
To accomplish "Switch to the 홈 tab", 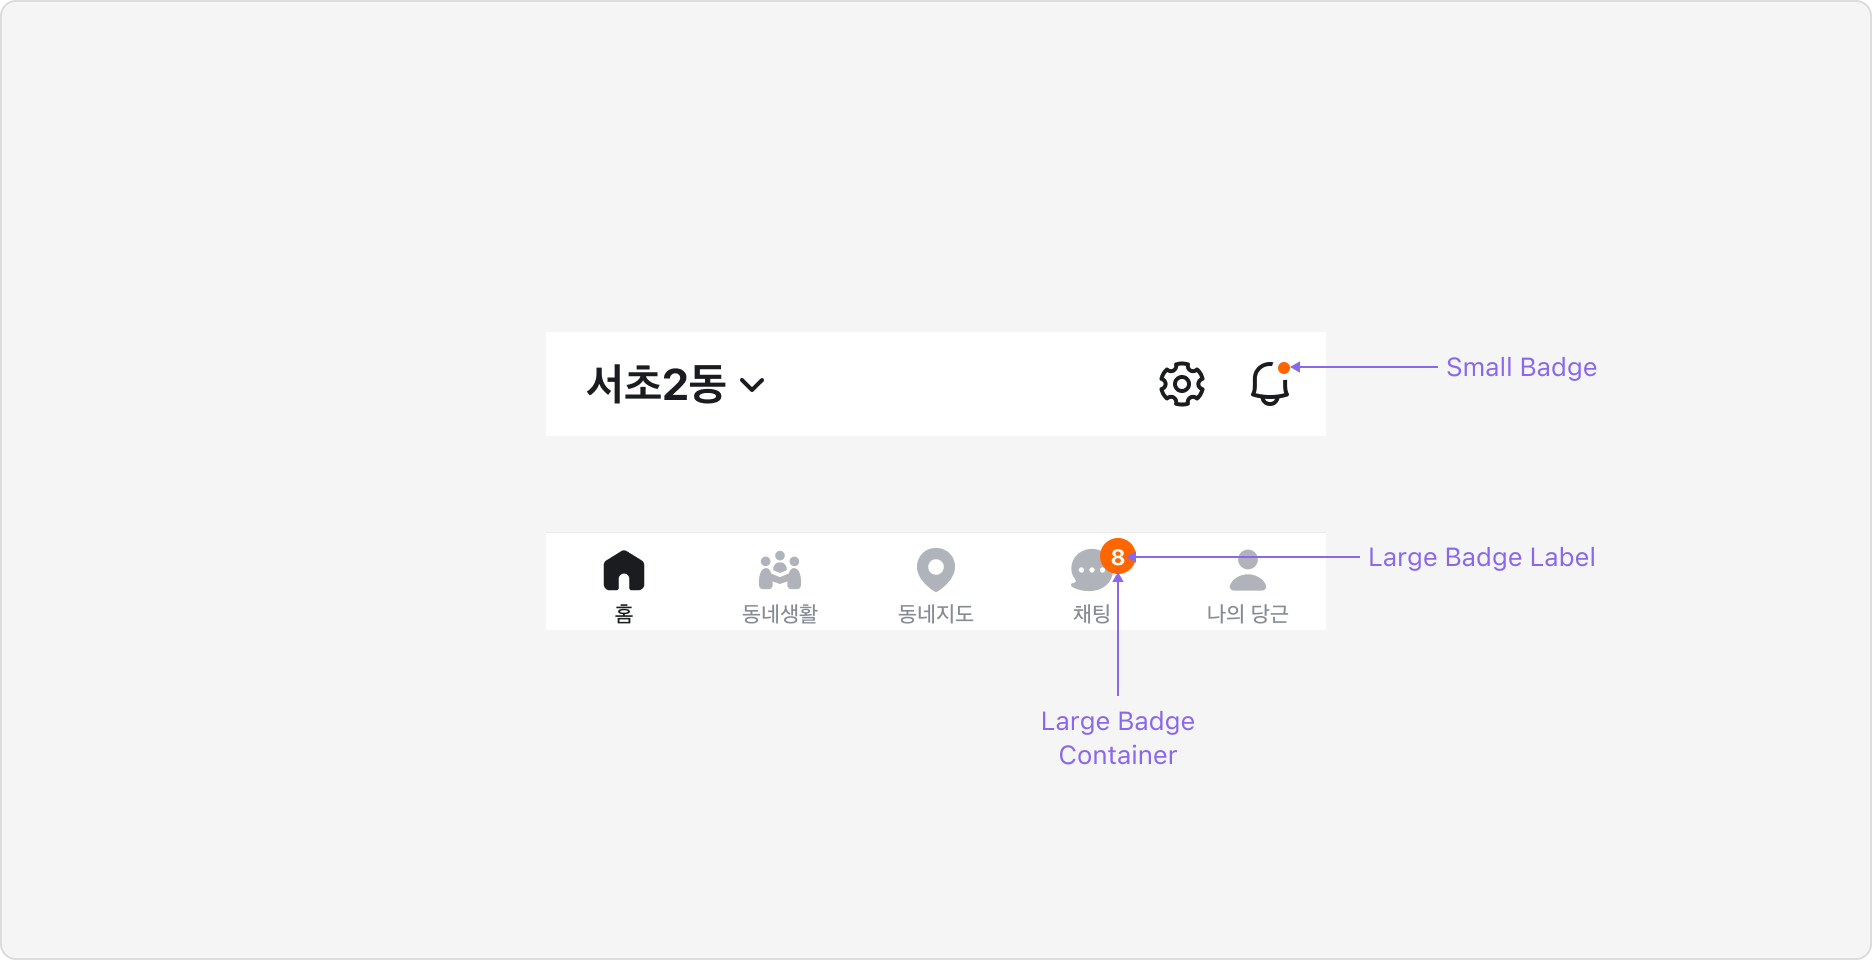I will (625, 615).
